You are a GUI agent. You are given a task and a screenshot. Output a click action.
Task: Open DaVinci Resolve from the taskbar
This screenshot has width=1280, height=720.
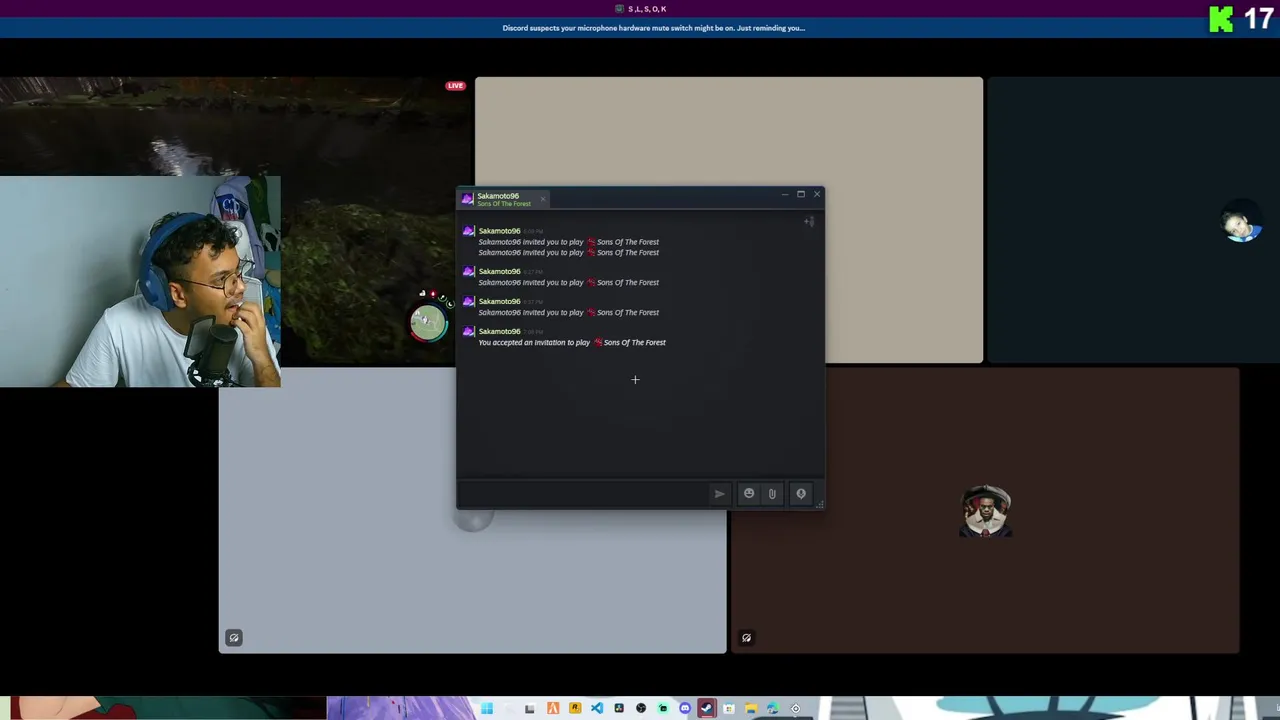point(619,709)
